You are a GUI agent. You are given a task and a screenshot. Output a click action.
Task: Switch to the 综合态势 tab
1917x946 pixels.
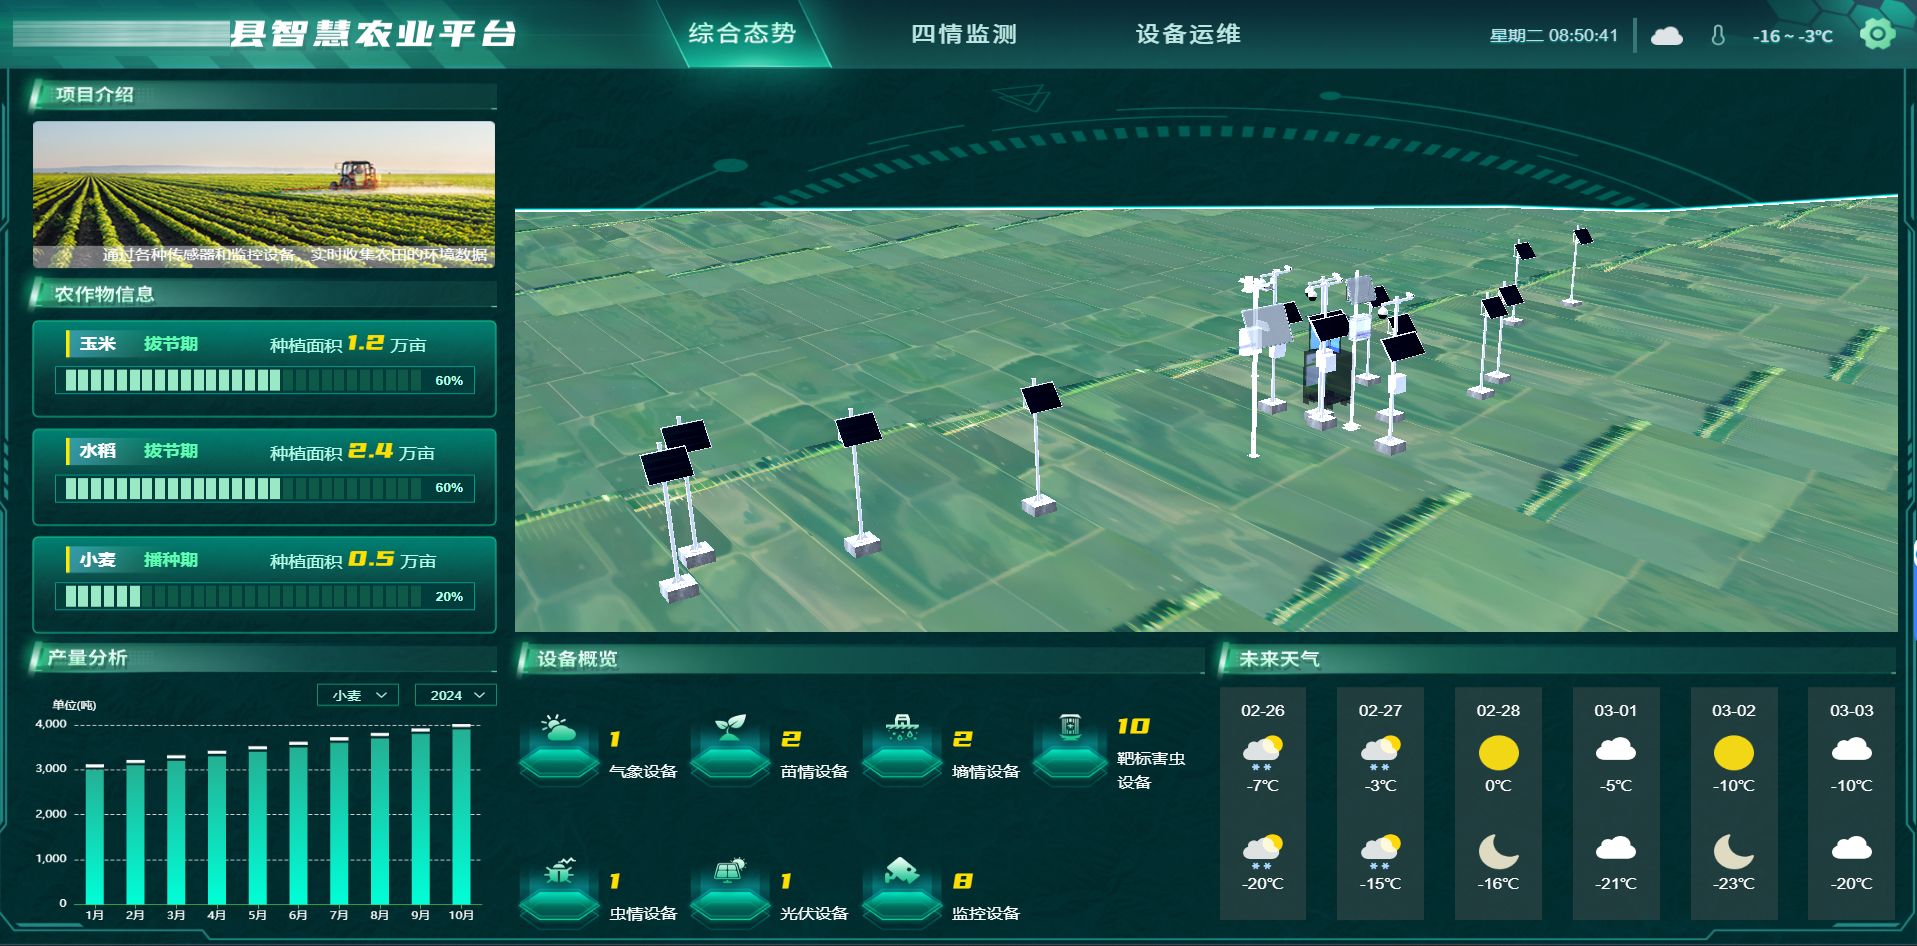click(x=742, y=34)
